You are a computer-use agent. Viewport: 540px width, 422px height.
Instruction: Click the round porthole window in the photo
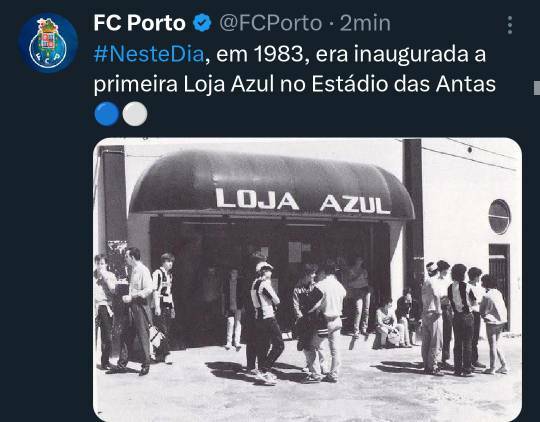pos(499,217)
